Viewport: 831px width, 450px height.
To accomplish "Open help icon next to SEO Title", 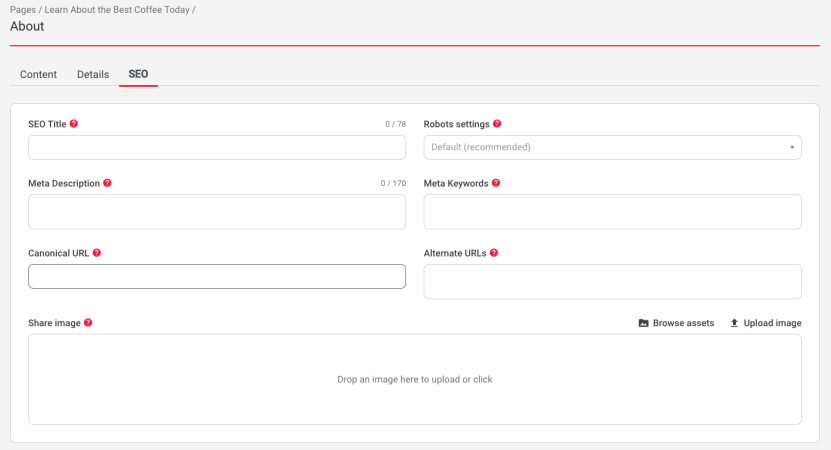I will tap(74, 123).
